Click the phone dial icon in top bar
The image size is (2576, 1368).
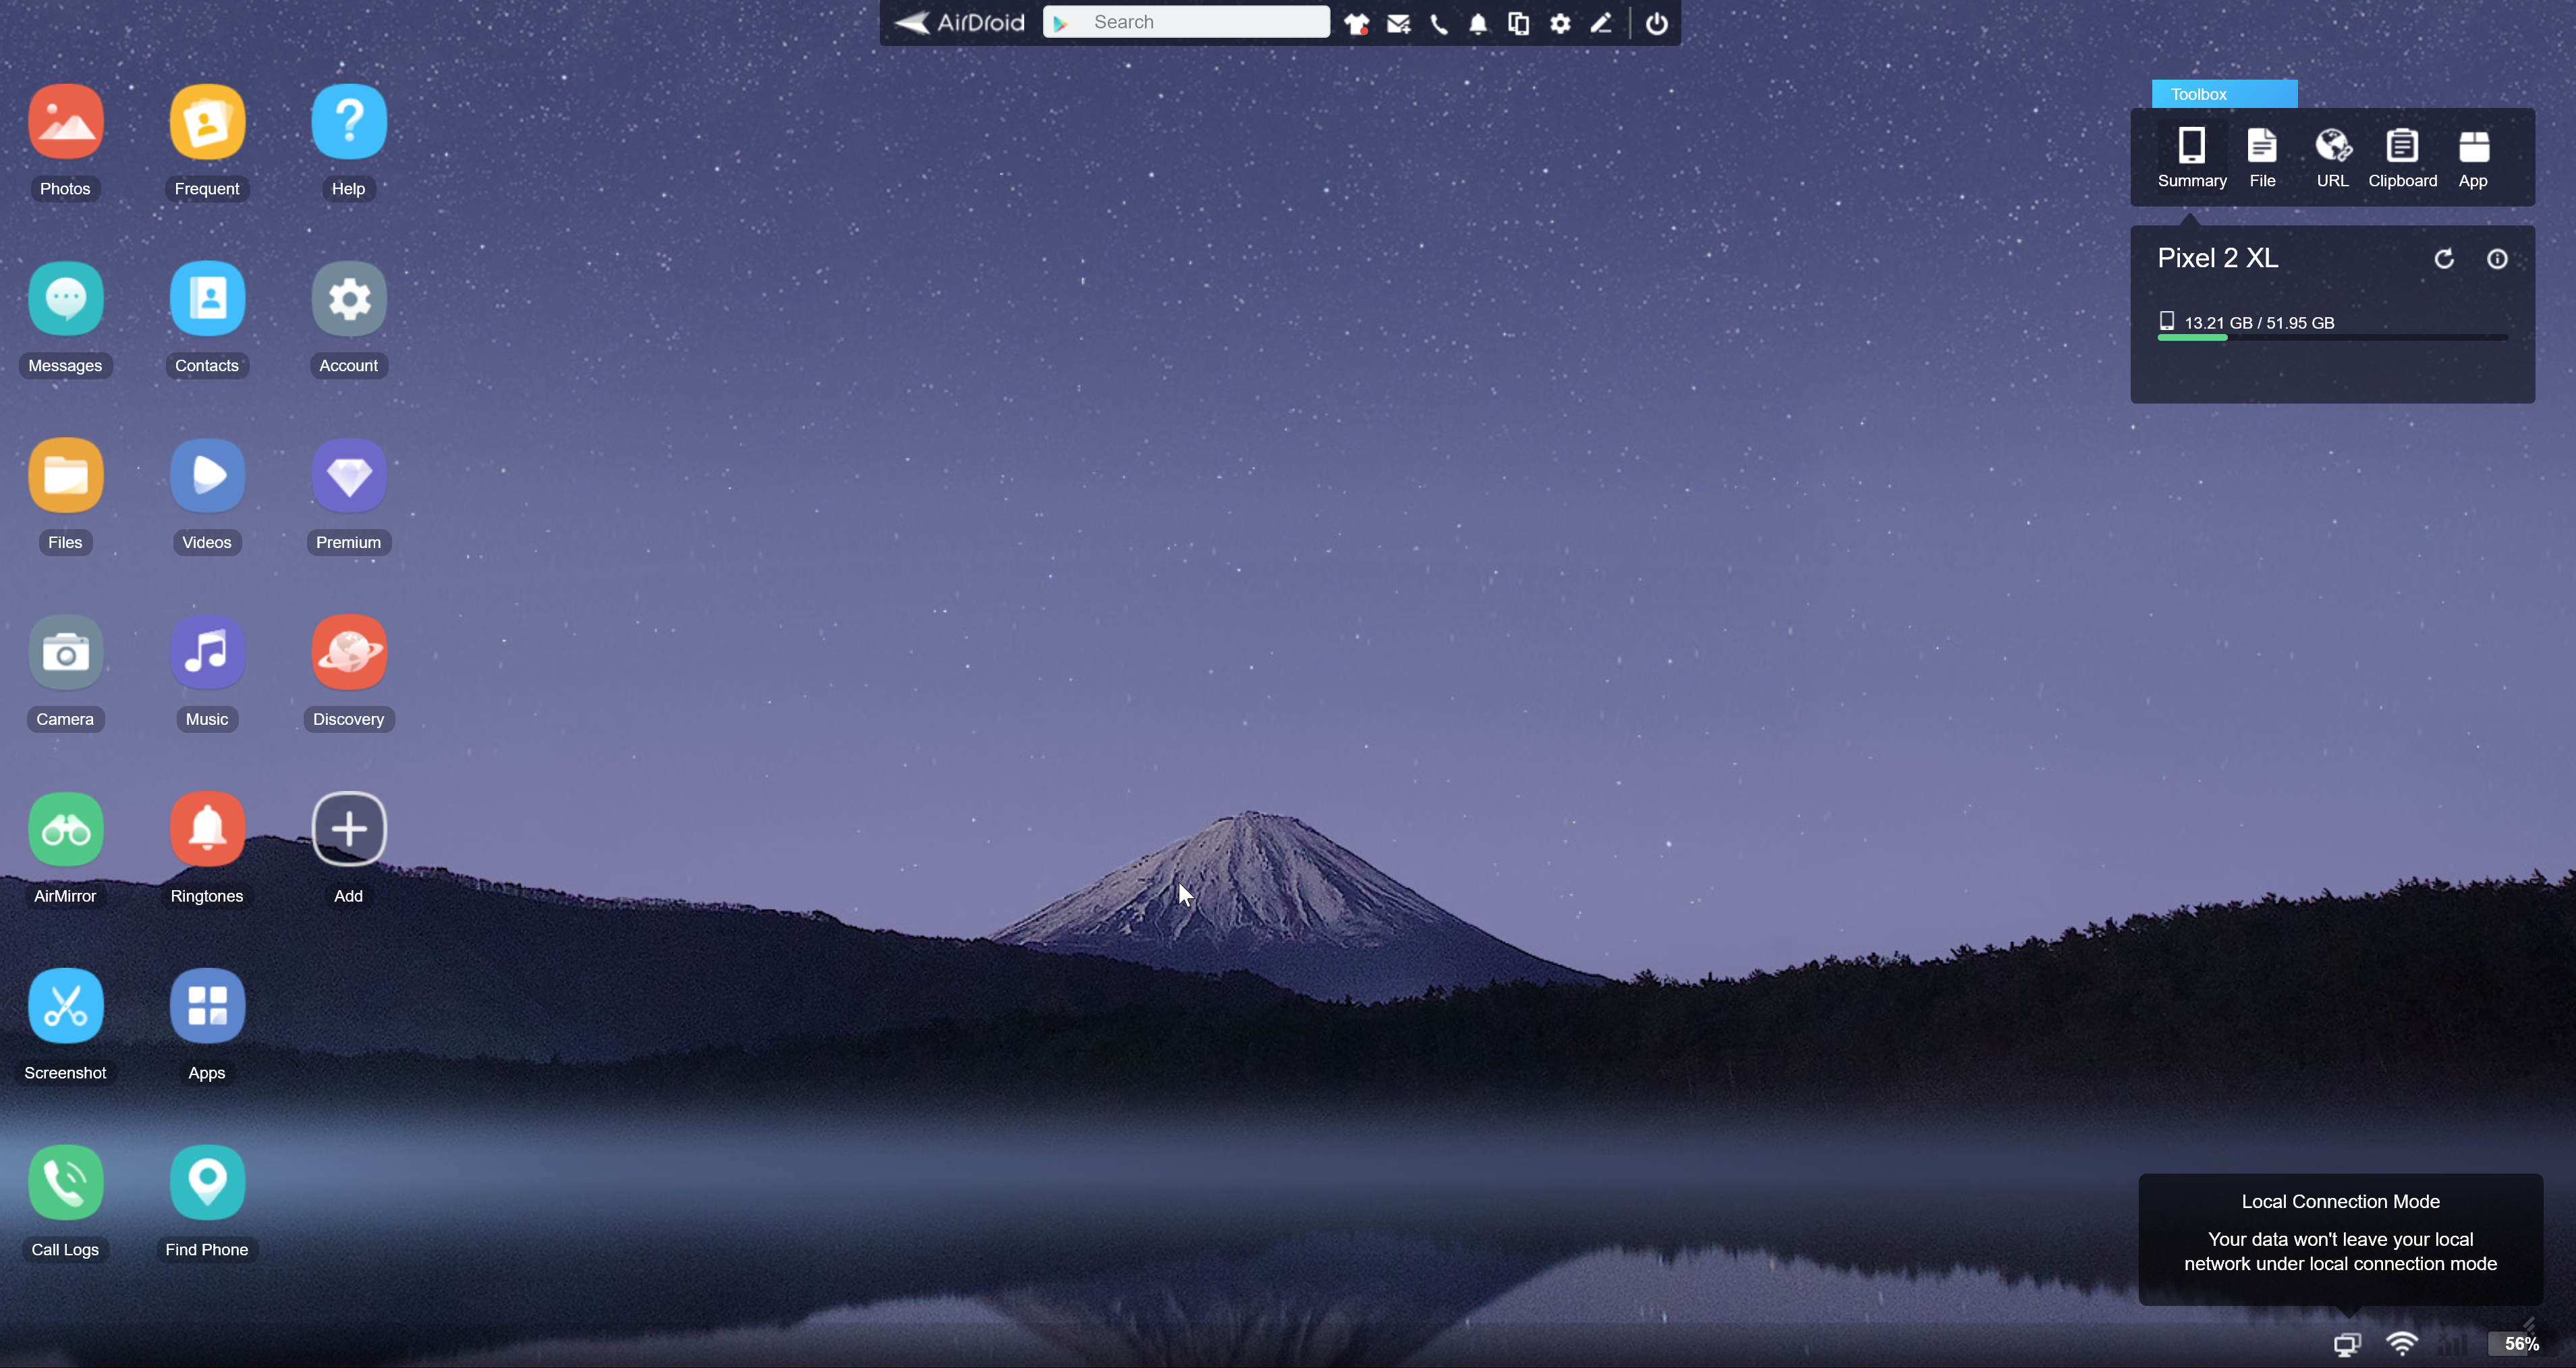[x=1438, y=23]
